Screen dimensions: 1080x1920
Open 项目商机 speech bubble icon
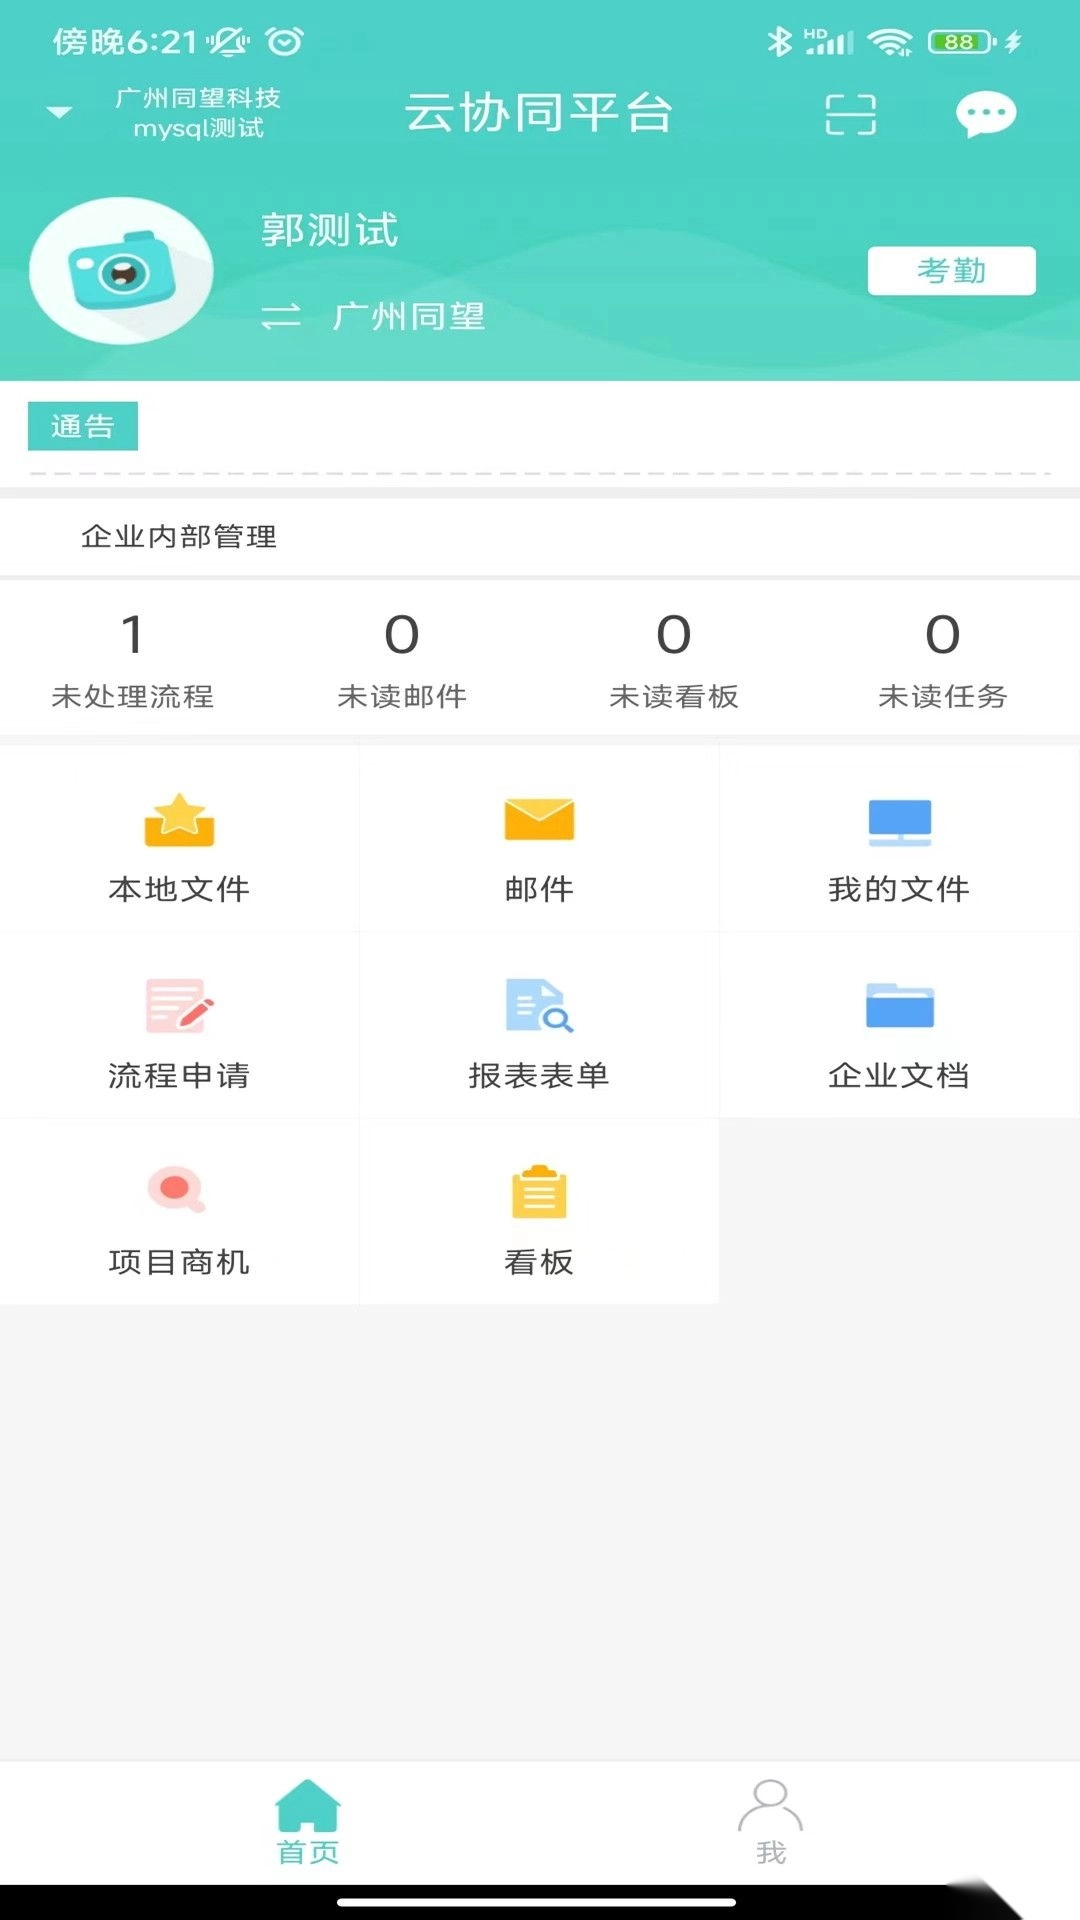pos(177,1190)
